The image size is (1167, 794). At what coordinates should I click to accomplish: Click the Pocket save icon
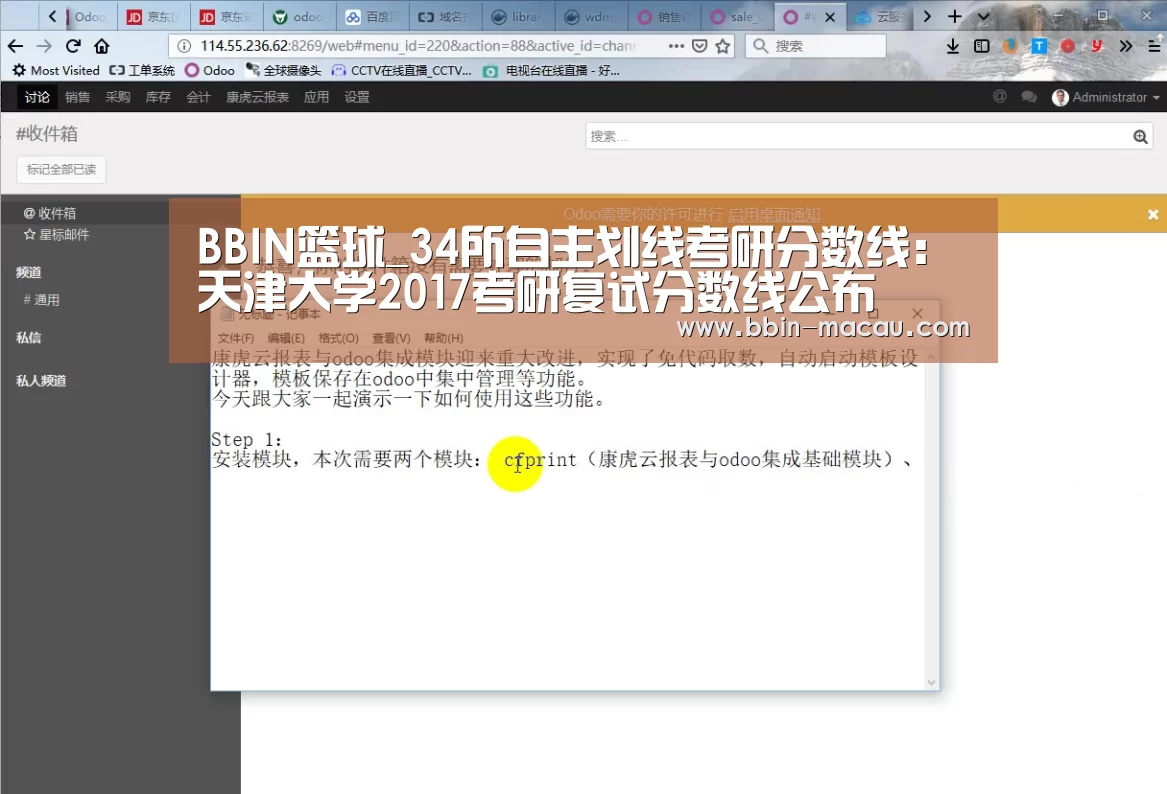[700, 46]
